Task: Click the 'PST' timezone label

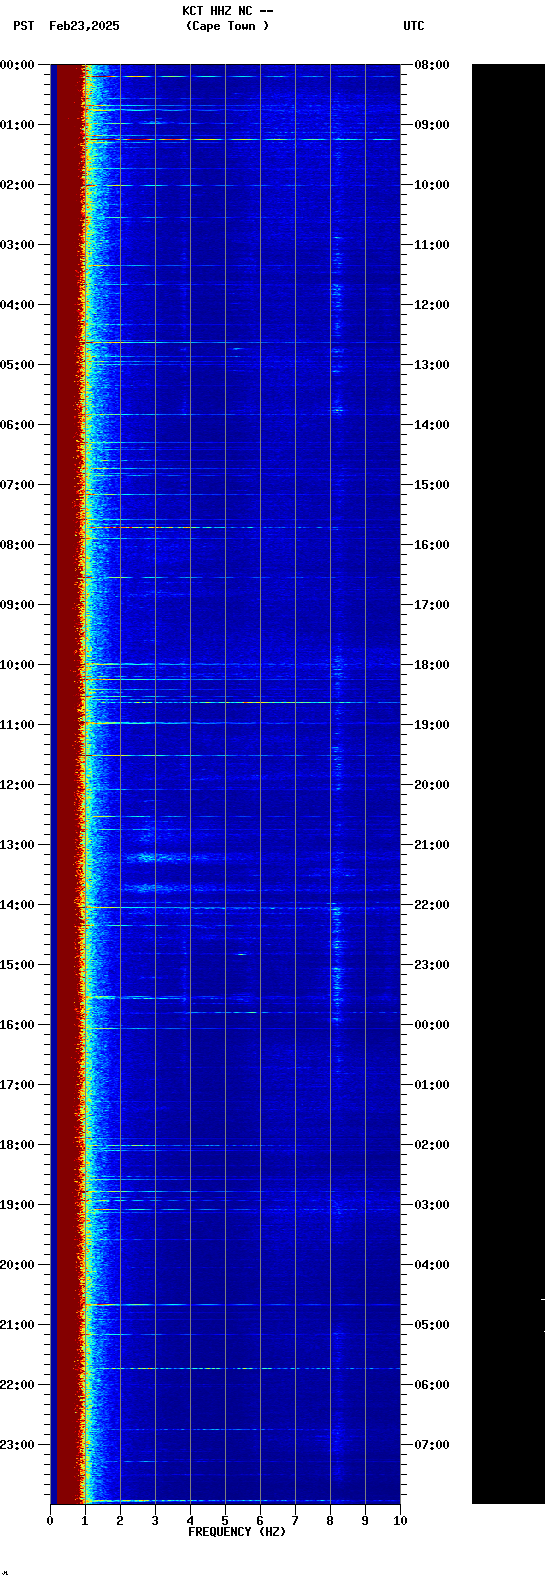Action: (x=24, y=26)
